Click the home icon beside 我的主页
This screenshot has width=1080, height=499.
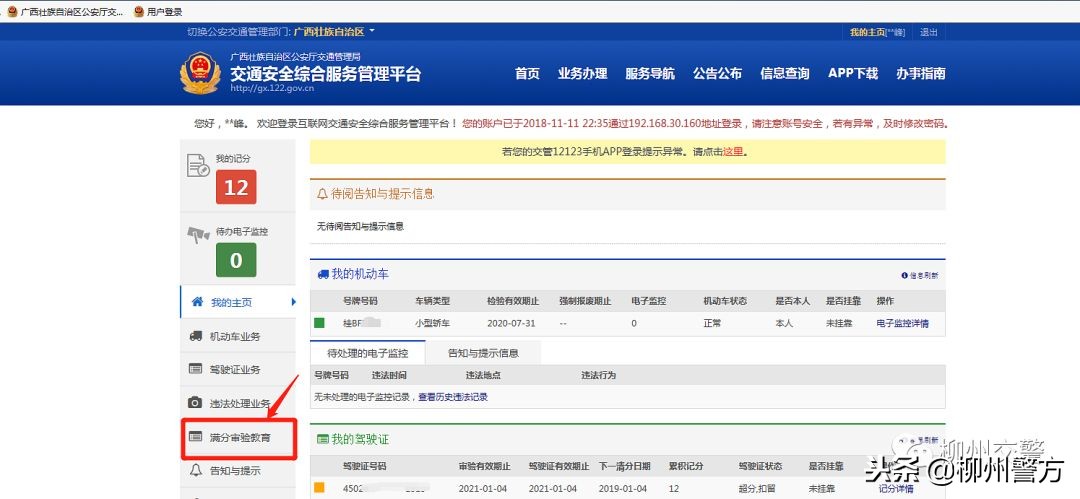click(198, 302)
